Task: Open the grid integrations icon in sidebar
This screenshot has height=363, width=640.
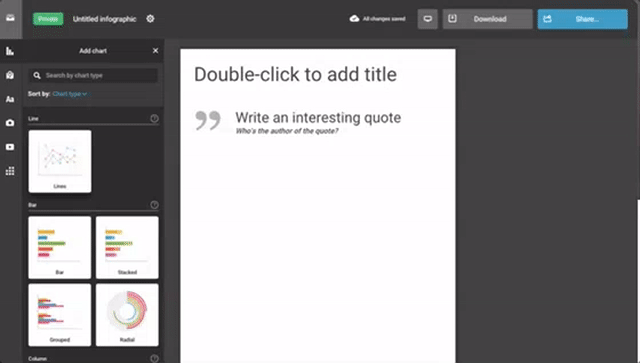Action: (x=10, y=171)
